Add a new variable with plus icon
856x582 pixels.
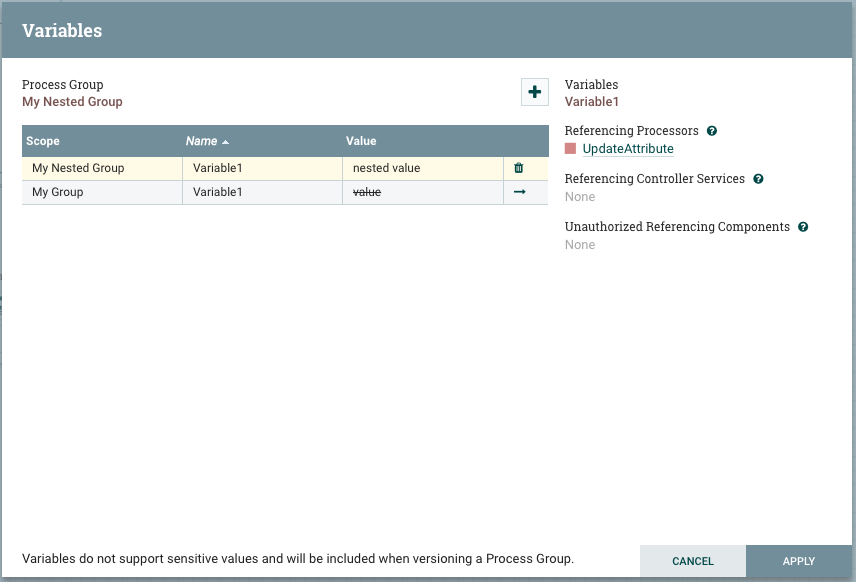point(534,92)
